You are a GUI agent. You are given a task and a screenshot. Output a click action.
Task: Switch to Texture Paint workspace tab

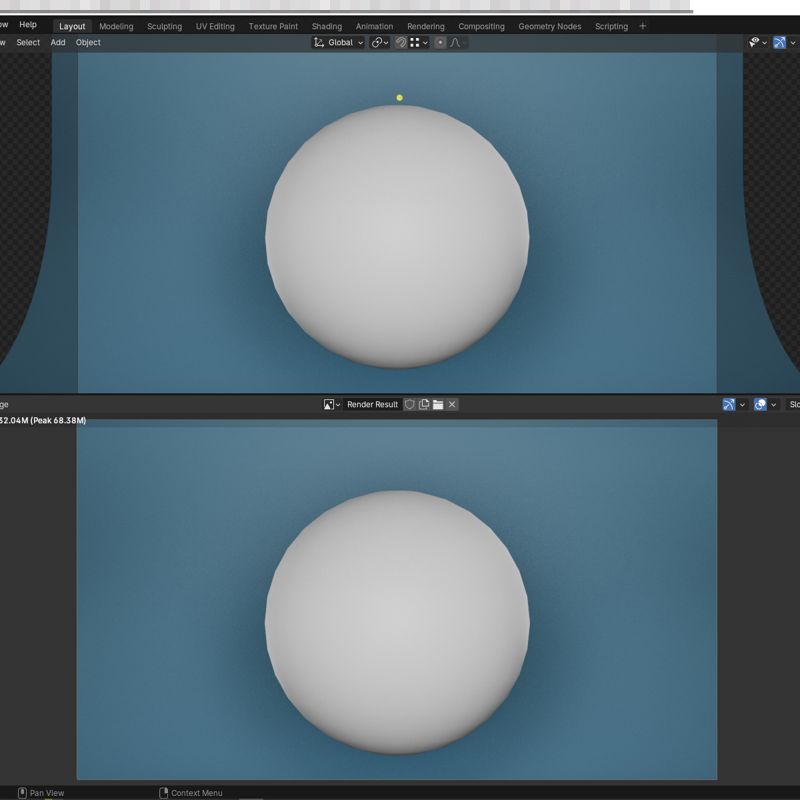[x=273, y=26]
